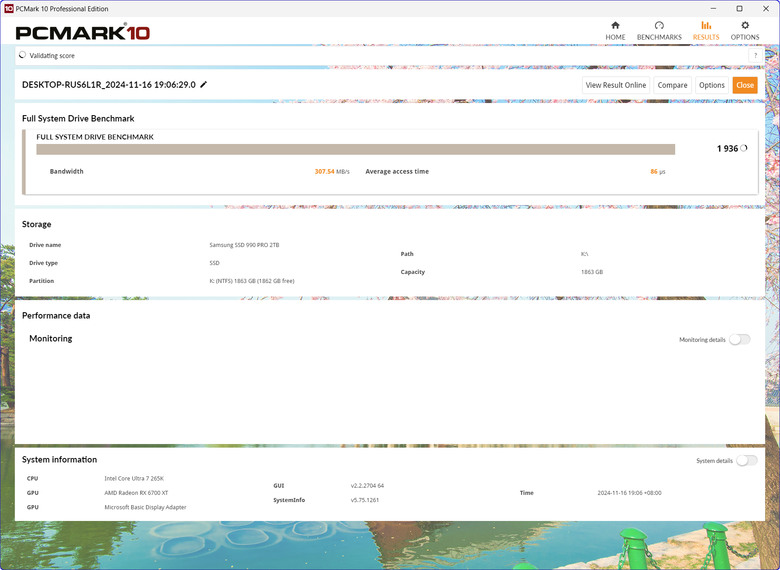Click GUI version v2.2.2704 64

pyautogui.click(x=367, y=485)
